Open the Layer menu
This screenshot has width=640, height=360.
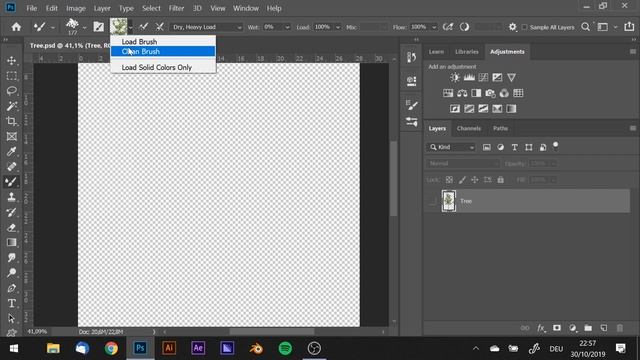click(x=102, y=8)
